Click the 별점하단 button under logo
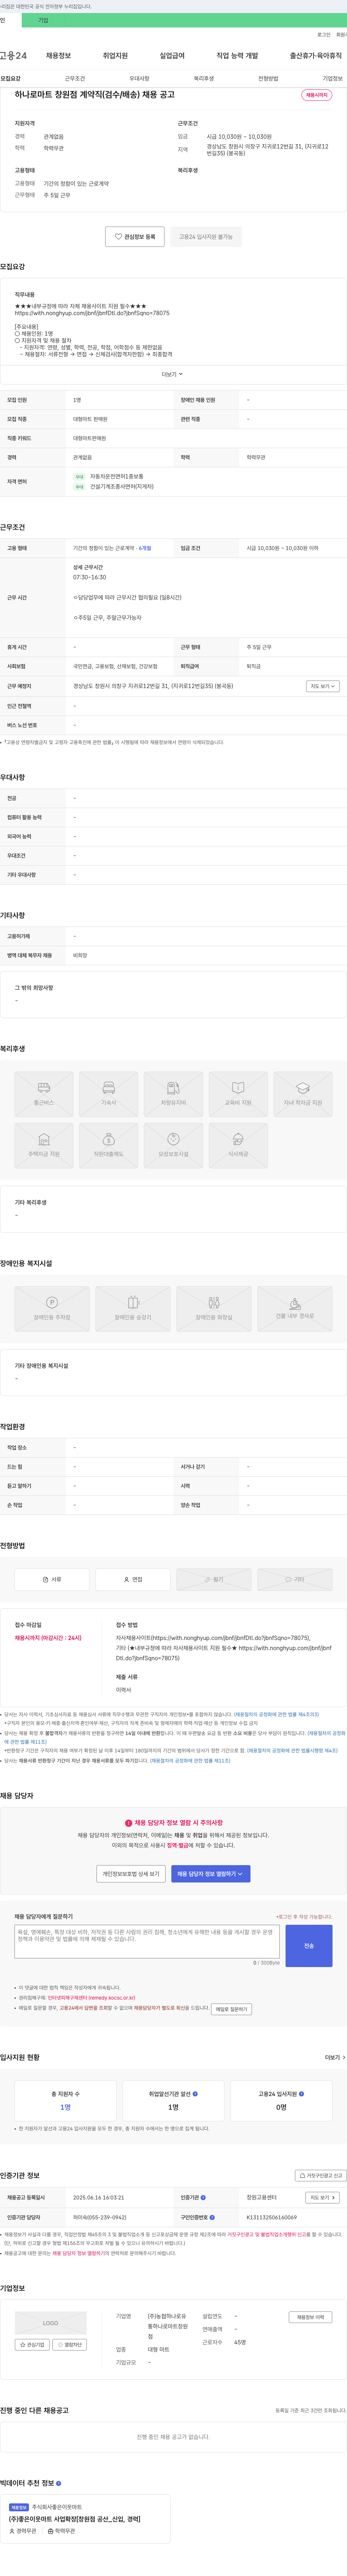347x2576 pixels. (x=70, y=2345)
